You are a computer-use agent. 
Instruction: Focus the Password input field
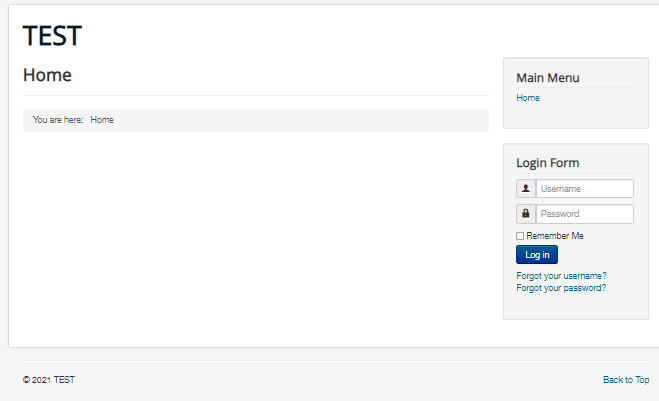[x=584, y=214]
